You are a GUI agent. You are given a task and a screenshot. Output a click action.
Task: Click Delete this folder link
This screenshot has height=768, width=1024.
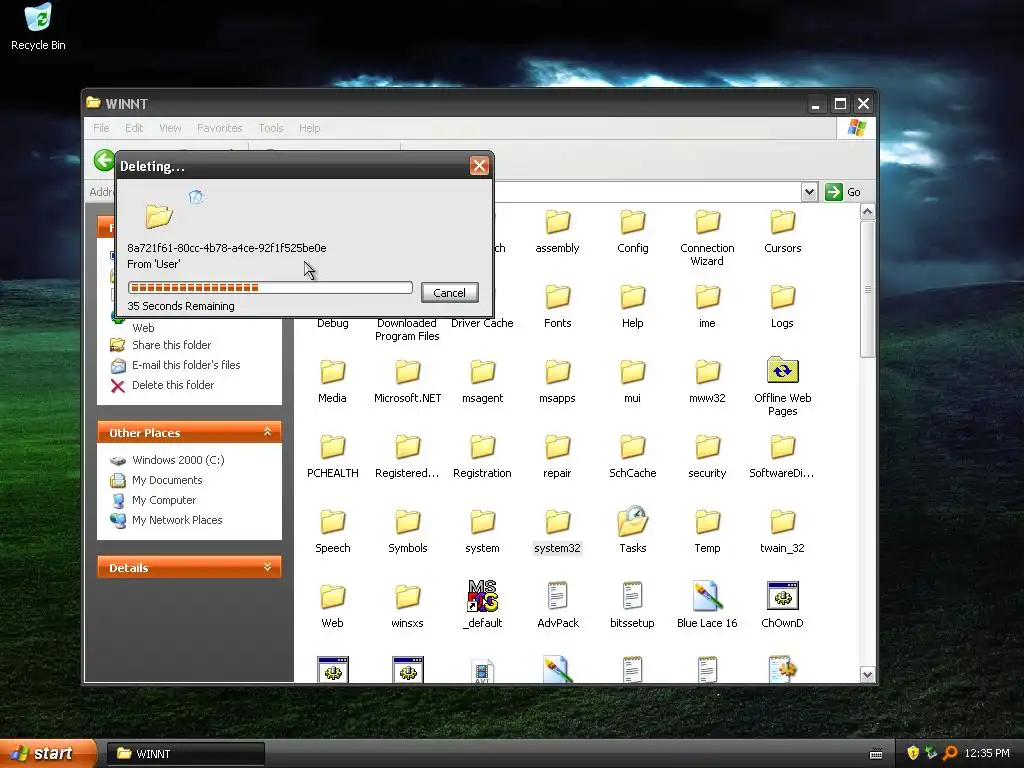click(172, 385)
